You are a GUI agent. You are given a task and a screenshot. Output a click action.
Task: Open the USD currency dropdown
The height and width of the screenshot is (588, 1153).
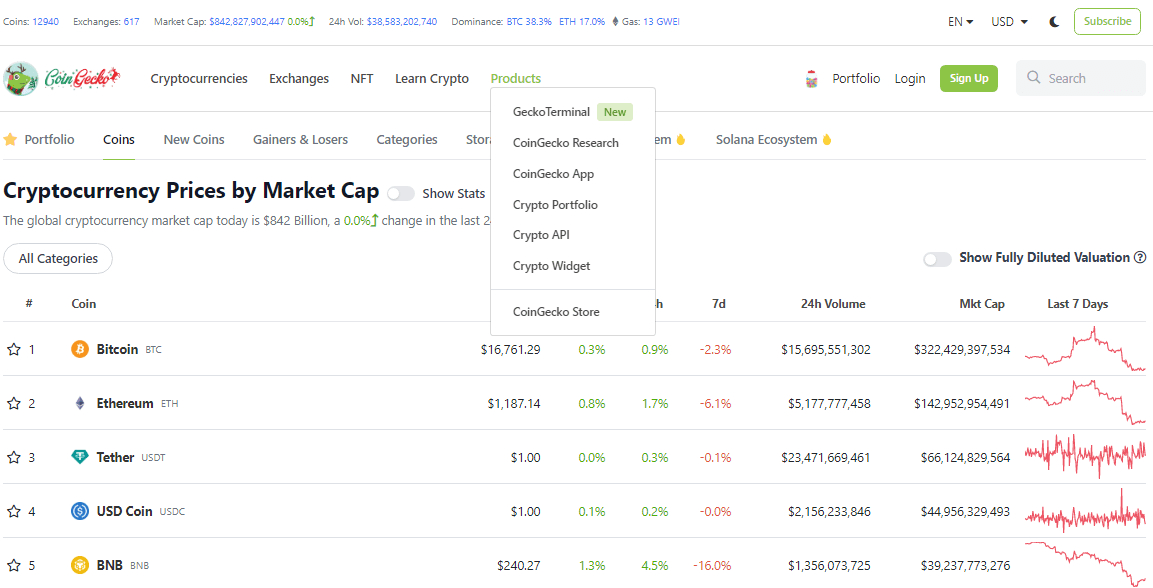[x=1009, y=22]
